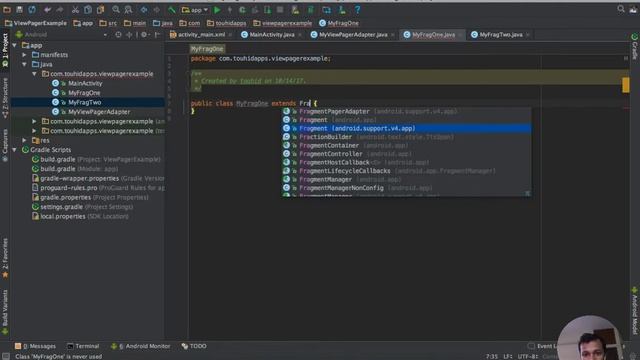This screenshot has width=640, height=360.
Task: Toggle the Android Model tool window
Action: click(x=635, y=311)
